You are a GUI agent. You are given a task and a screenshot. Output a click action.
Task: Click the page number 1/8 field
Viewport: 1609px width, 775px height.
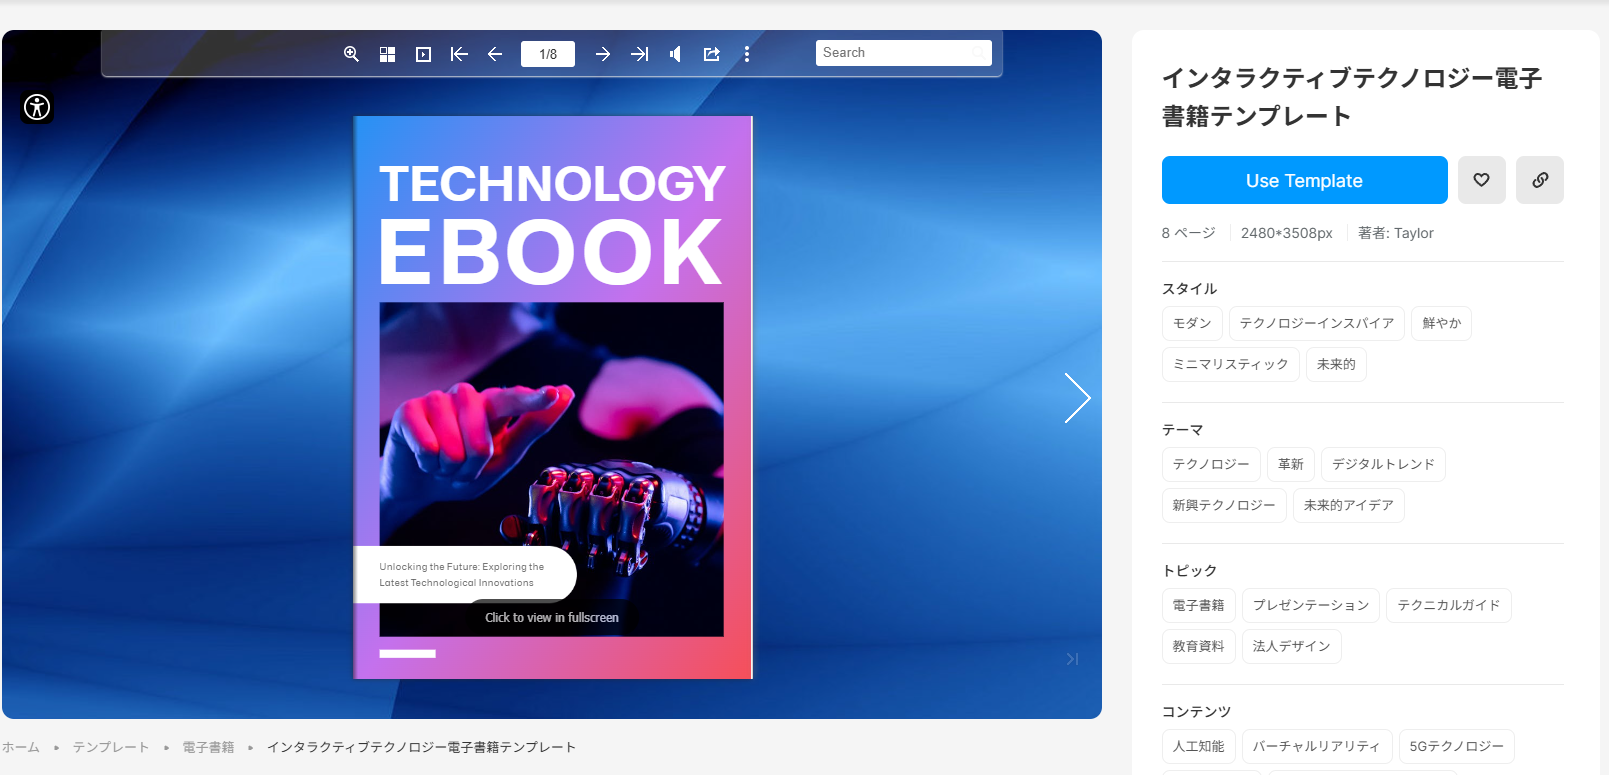[548, 54]
